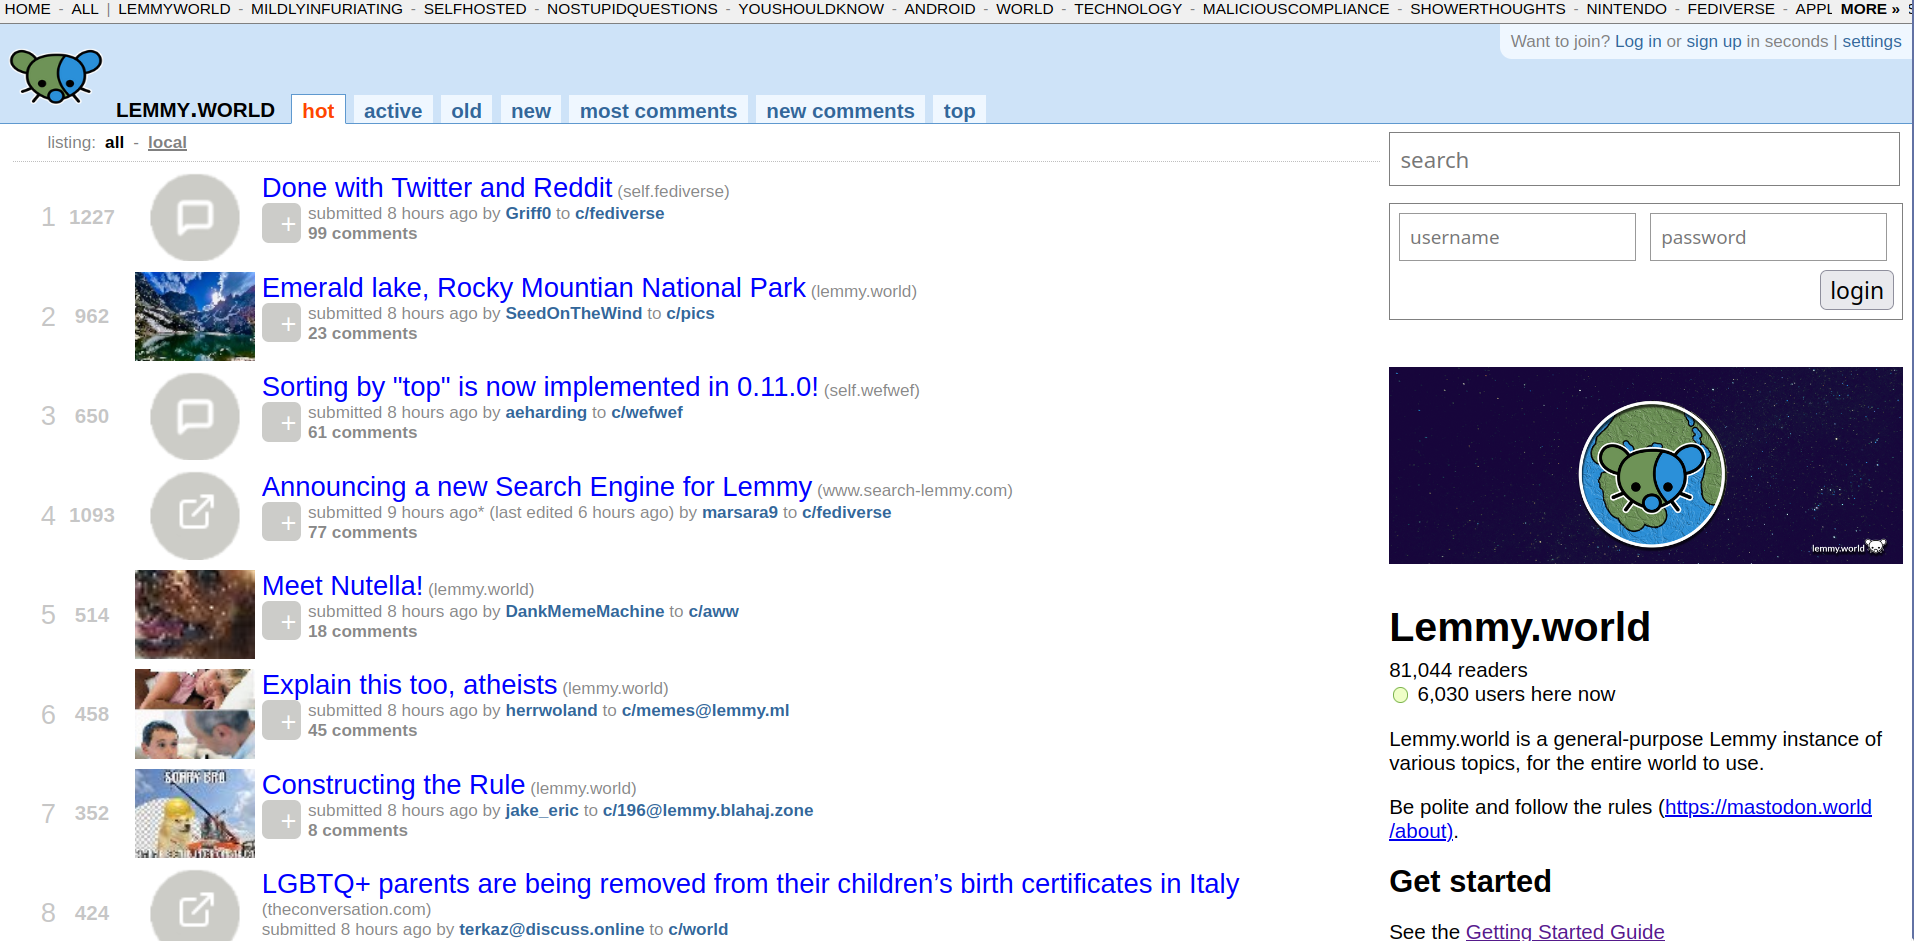The image size is (1914, 941).
Task: Open ALL in top community bar
Action: 85,9
